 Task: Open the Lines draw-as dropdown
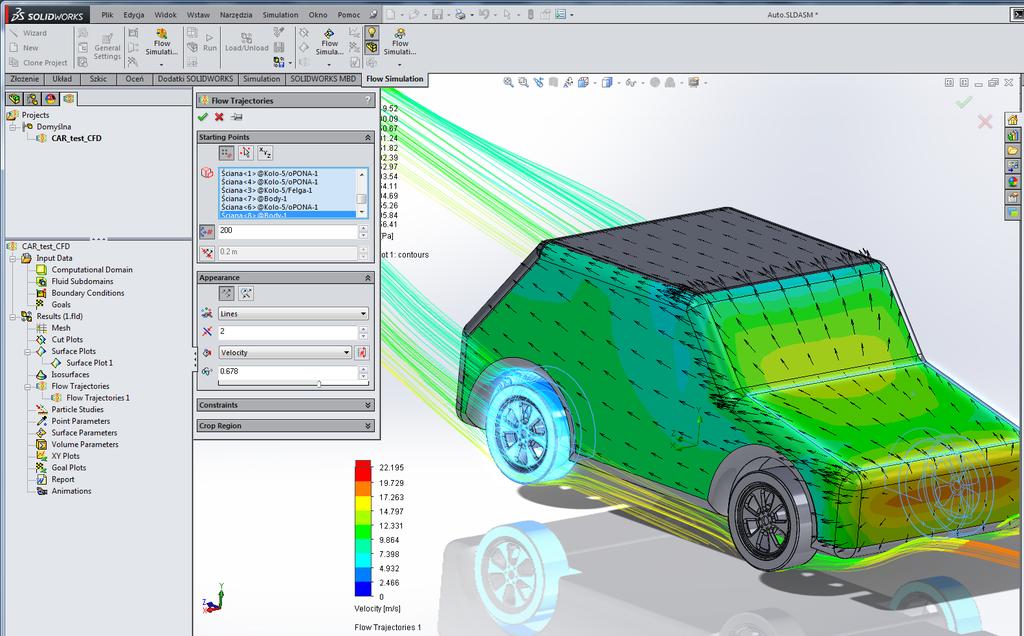point(293,313)
